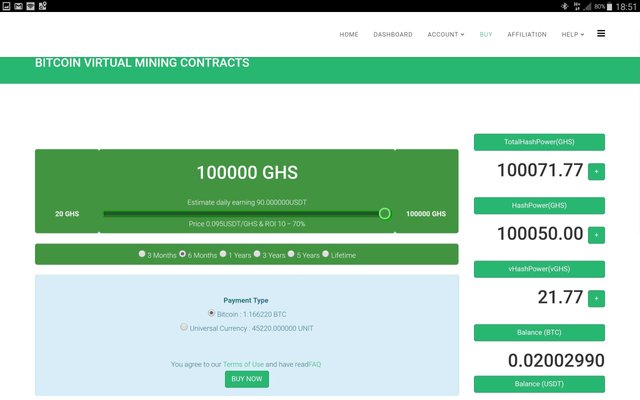Click the Estimate daily earning text

coord(247,202)
